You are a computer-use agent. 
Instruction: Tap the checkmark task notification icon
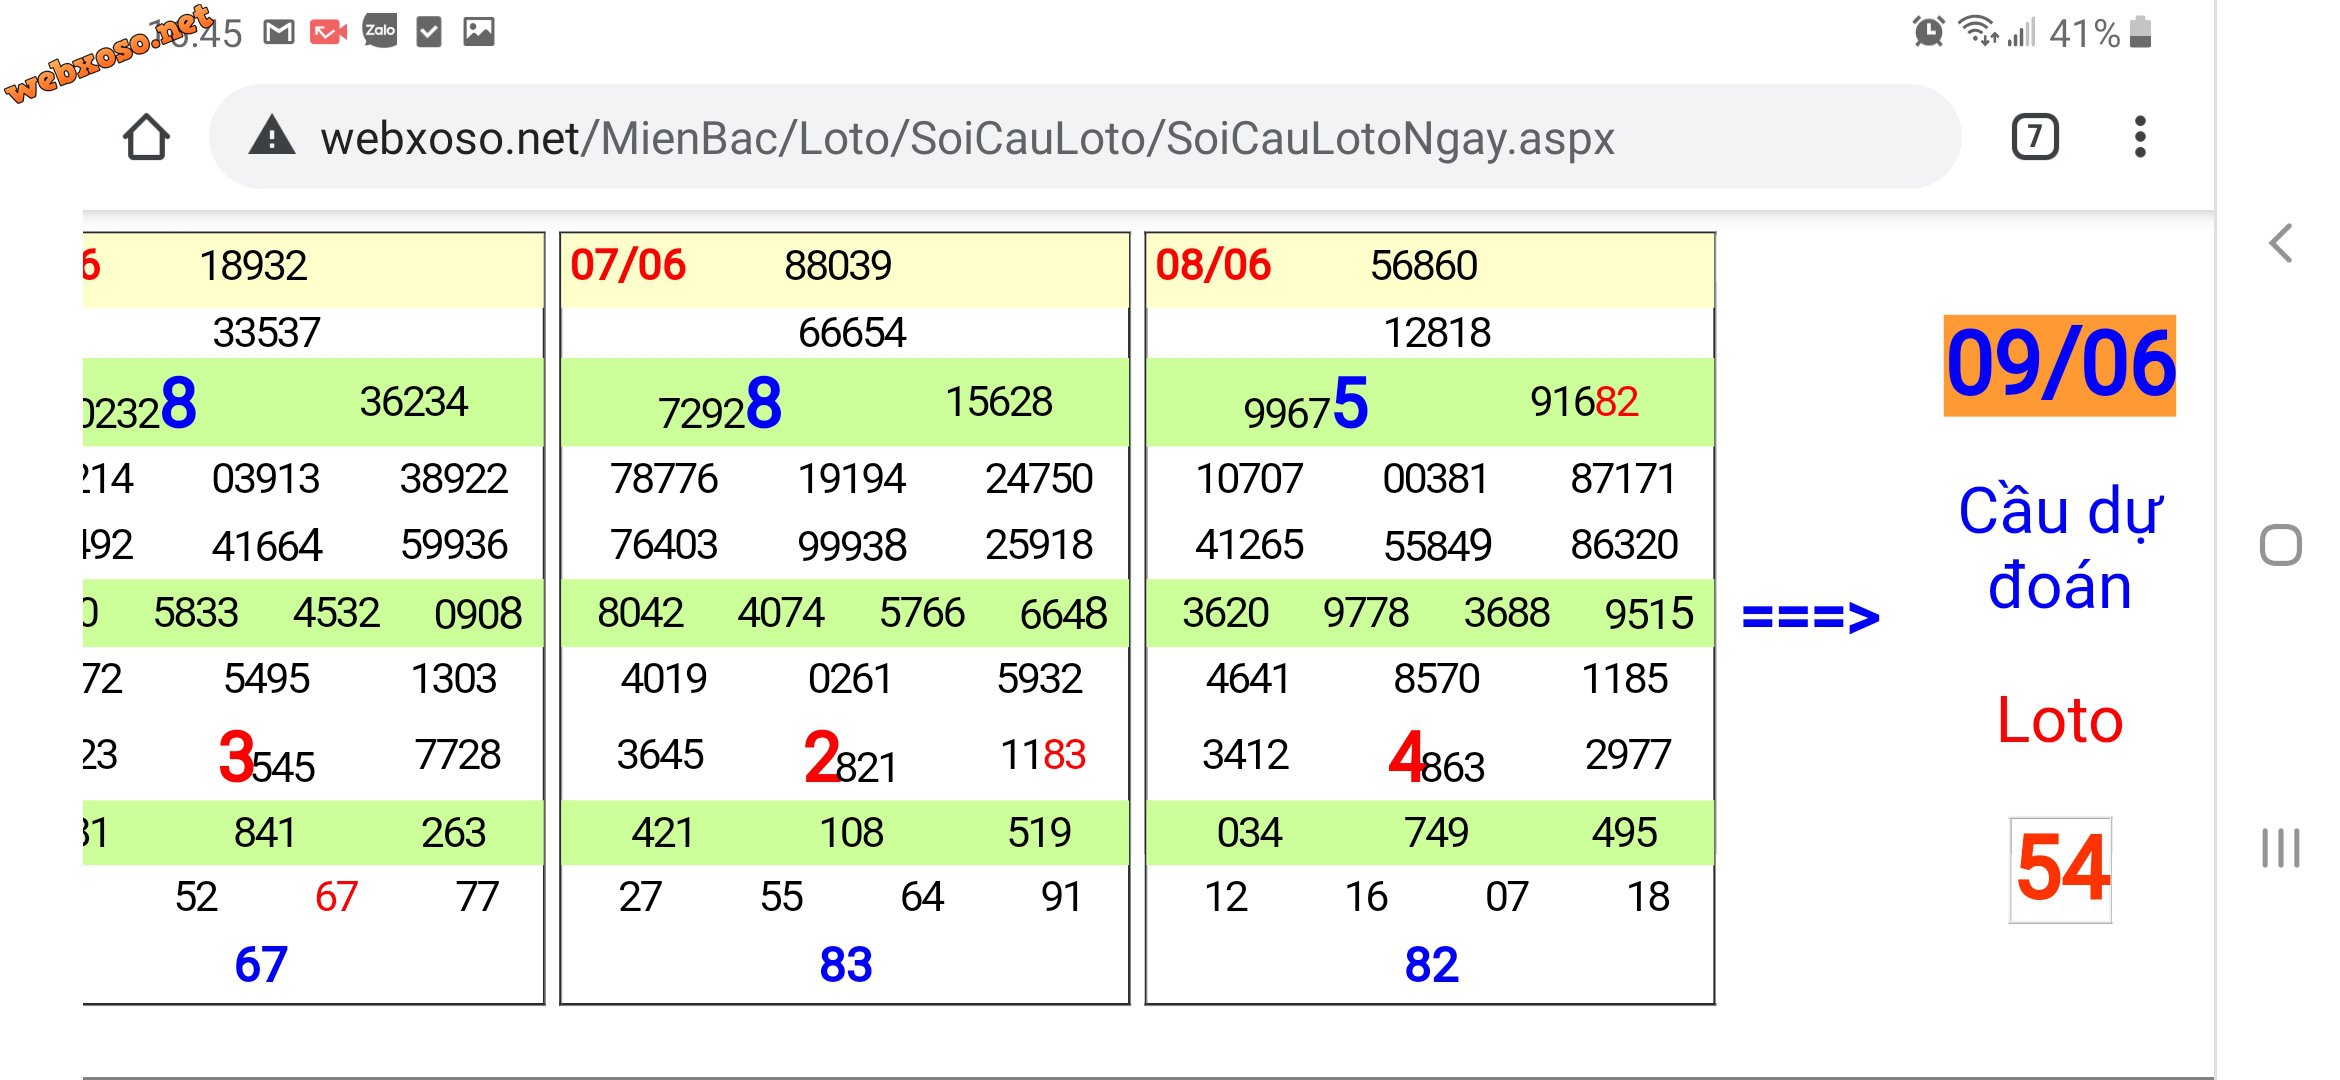click(x=429, y=33)
